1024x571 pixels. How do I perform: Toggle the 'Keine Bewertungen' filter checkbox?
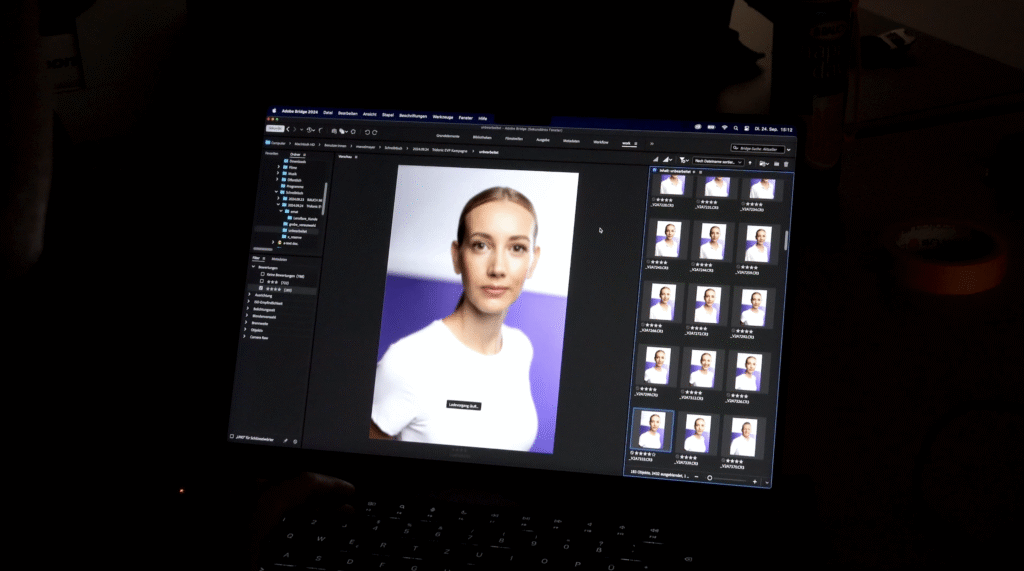[261, 275]
